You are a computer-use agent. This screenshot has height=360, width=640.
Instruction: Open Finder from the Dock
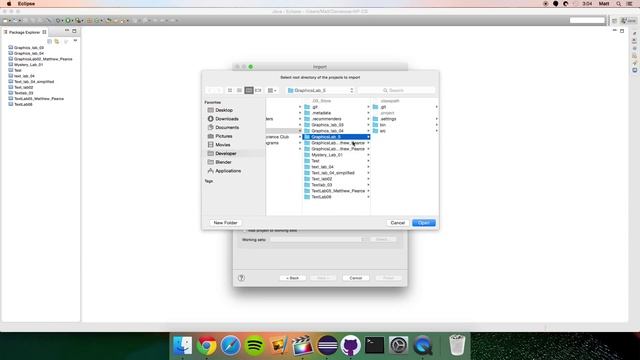[x=182, y=345]
